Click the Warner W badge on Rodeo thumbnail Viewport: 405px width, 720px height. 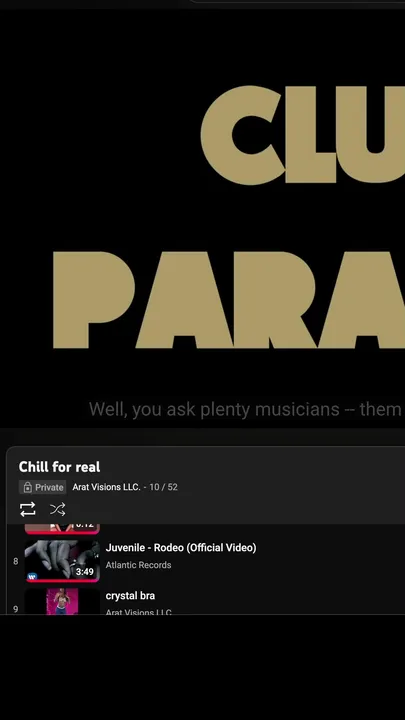(32, 576)
